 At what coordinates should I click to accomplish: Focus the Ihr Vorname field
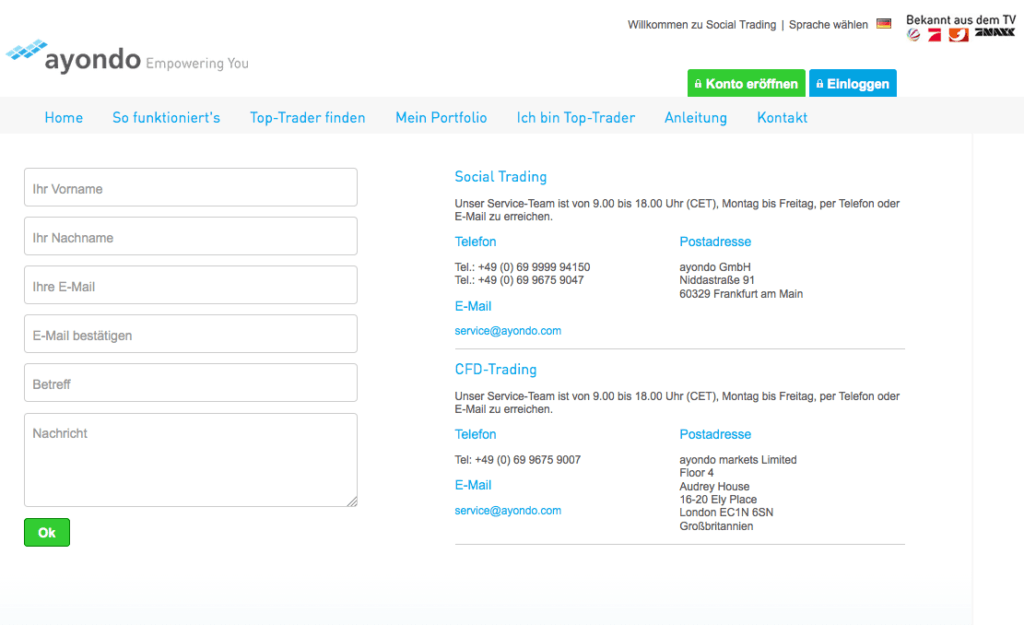point(191,187)
